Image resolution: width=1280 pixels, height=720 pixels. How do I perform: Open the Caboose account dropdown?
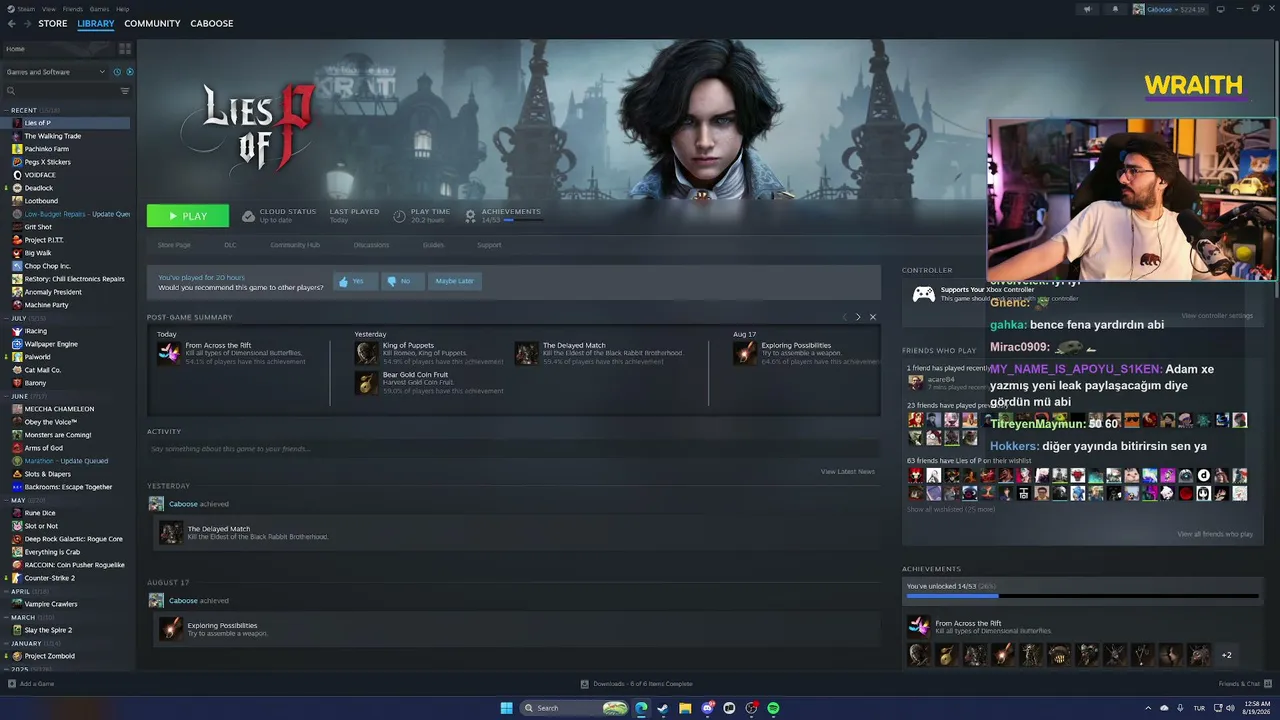pos(1169,9)
